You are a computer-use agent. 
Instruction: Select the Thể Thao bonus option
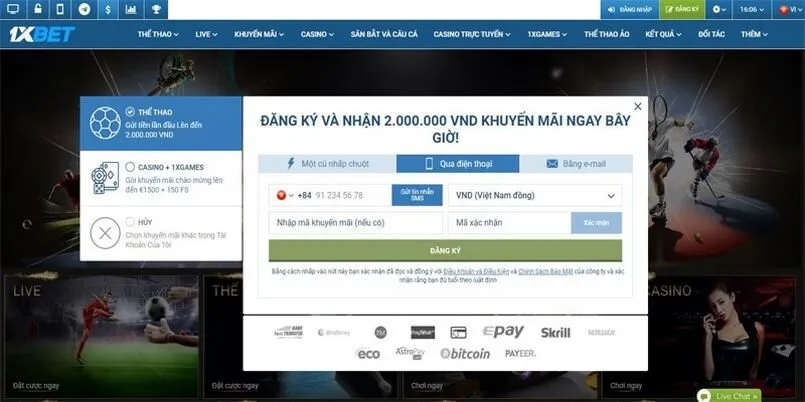[x=161, y=123]
